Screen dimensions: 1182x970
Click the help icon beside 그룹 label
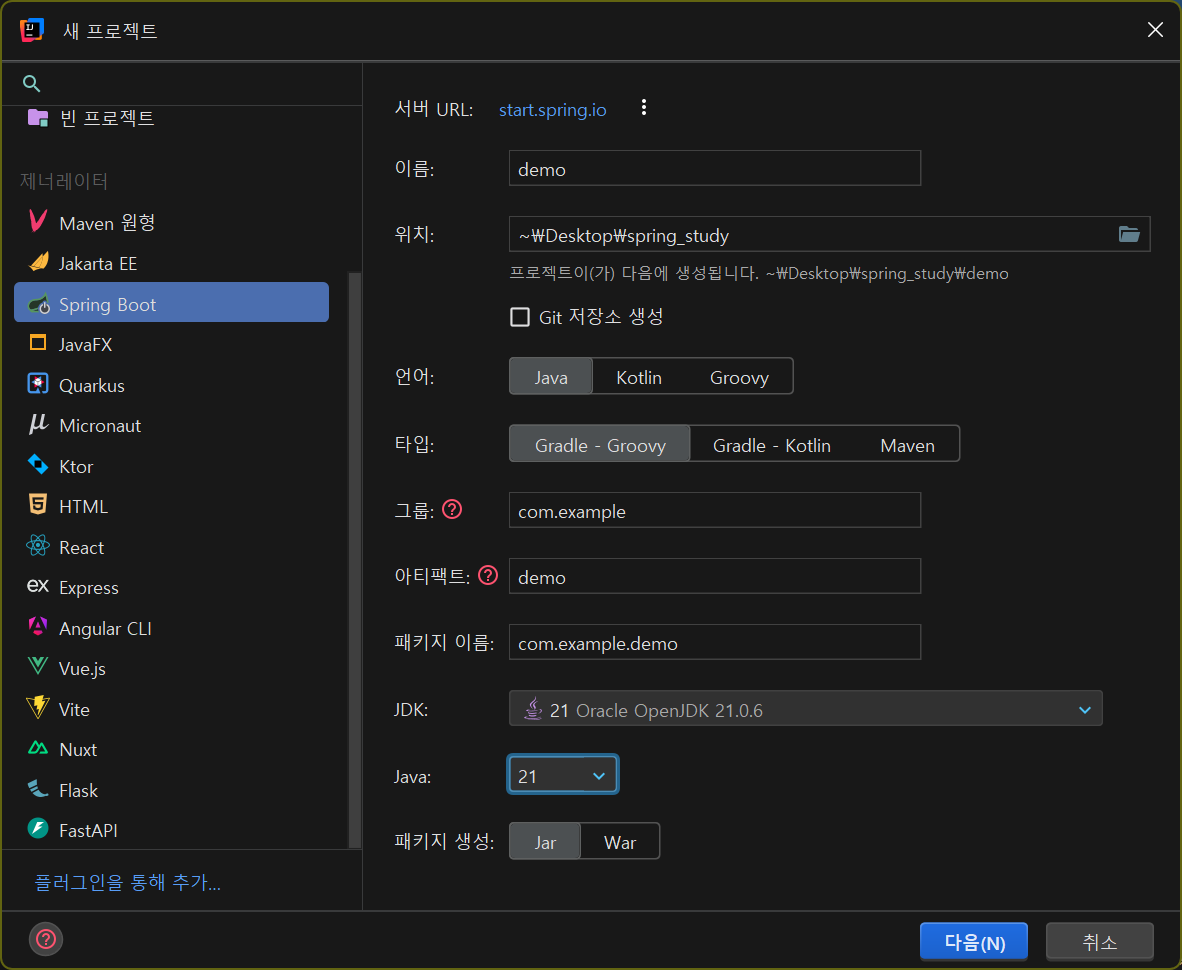(x=452, y=509)
